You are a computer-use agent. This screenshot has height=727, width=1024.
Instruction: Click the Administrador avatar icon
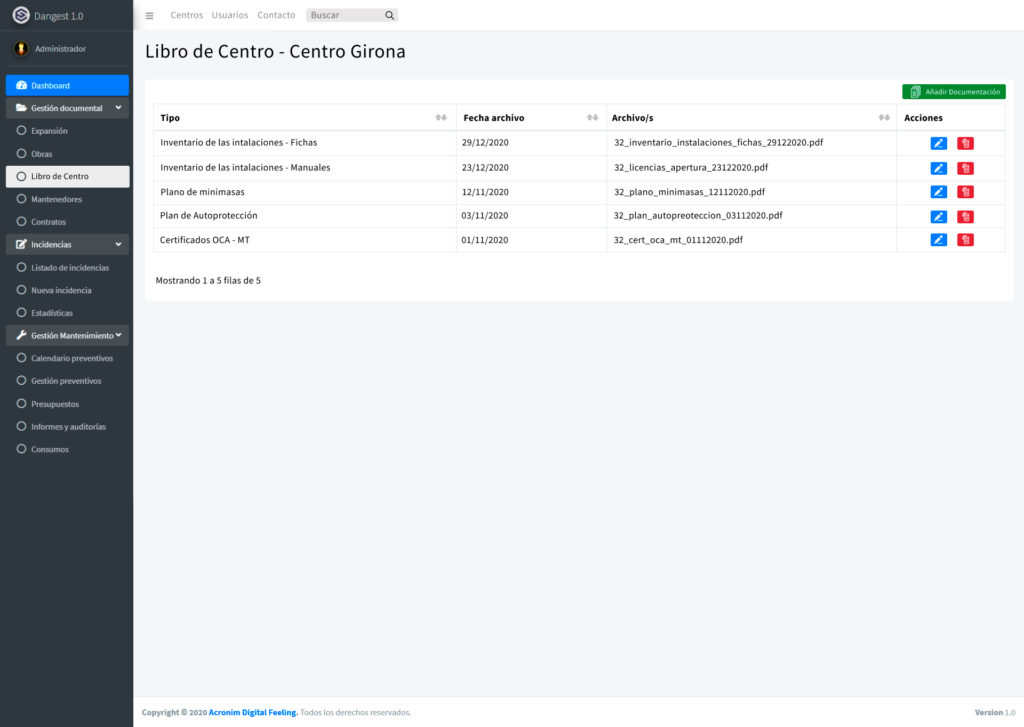21,48
